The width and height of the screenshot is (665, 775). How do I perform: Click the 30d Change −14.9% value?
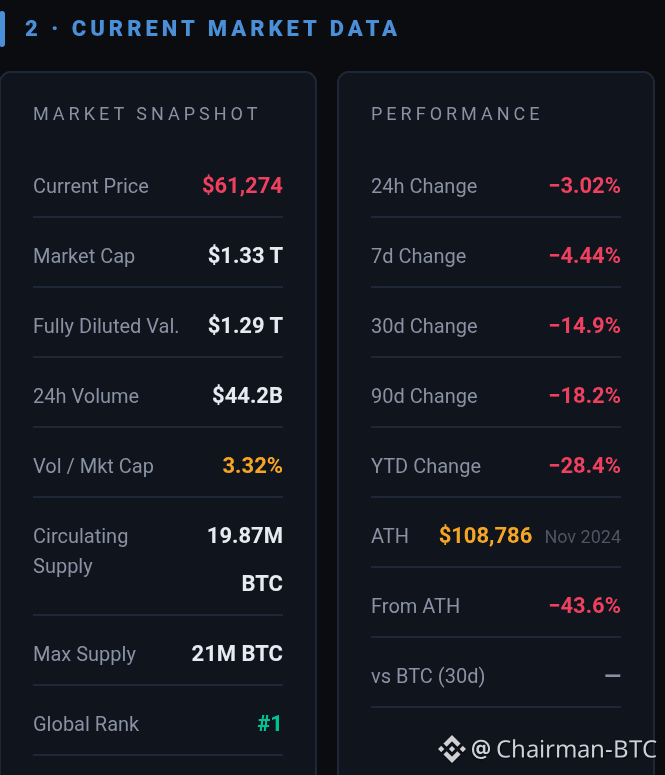click(x=585, y=326)
